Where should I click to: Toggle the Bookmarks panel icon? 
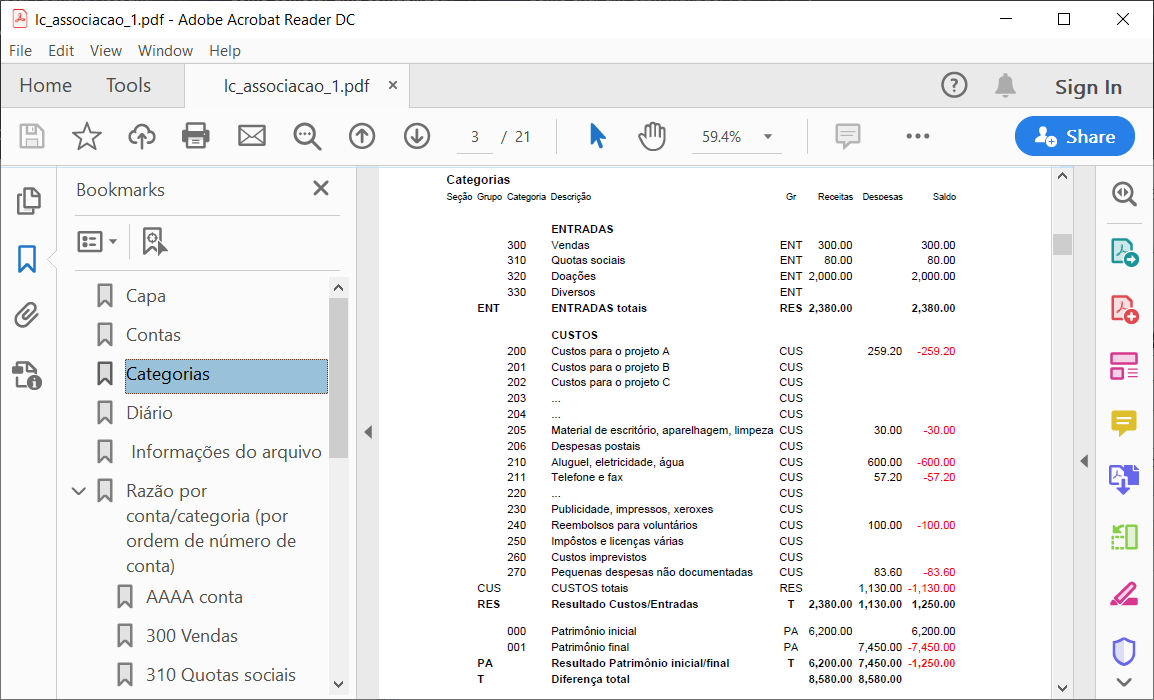(27, 259)
